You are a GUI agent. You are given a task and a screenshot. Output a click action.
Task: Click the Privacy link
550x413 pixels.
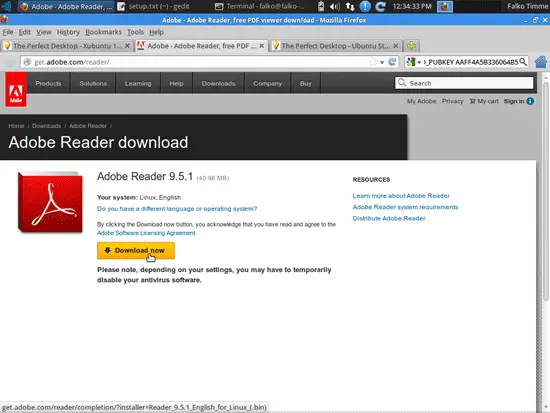452,101
